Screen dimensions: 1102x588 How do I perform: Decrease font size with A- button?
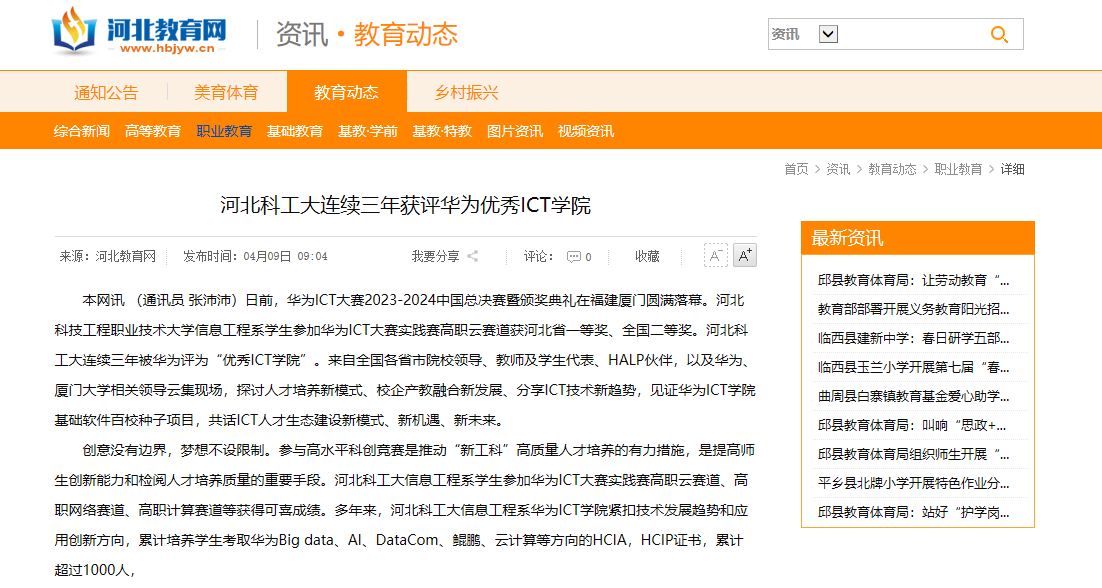click(x=716, y=256)
